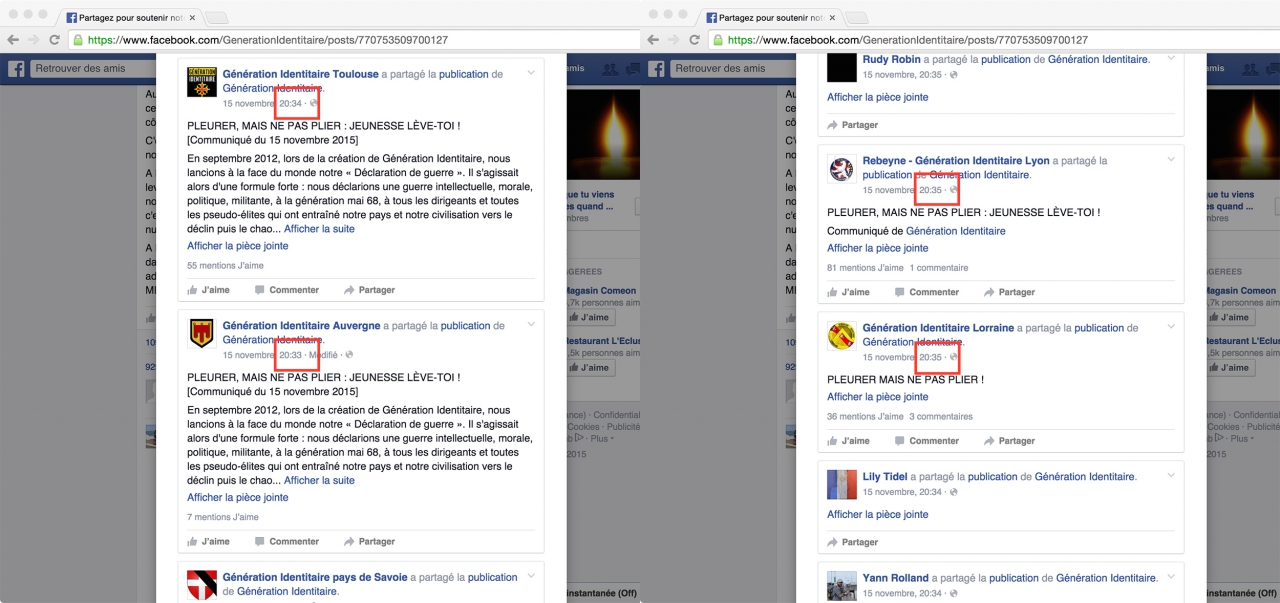Like the Auvergne post with J'aime

pos(208,541)
